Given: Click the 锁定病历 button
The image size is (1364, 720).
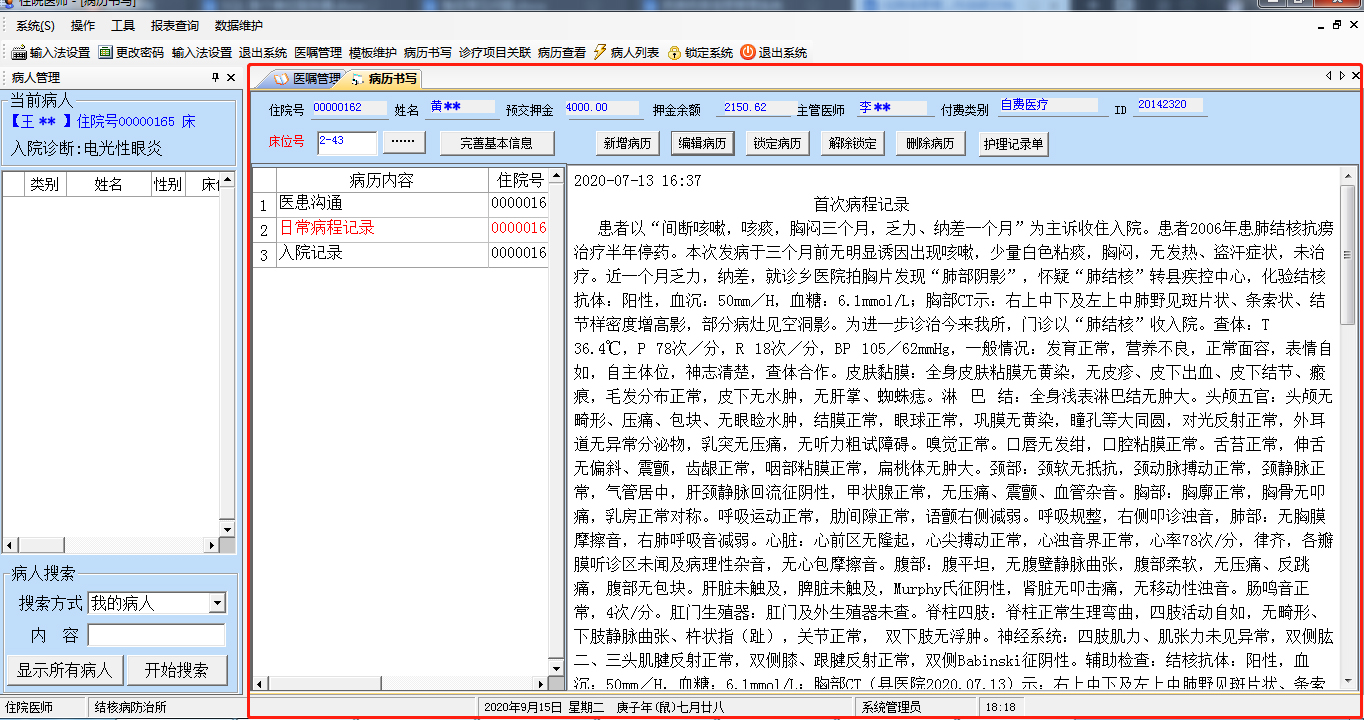Looking at the screenshot, I should 778,143.
